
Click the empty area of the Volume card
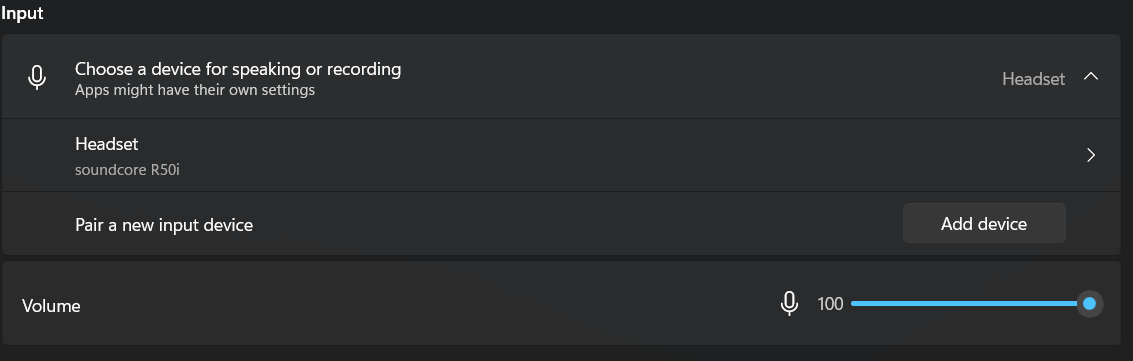[x=426, y=304]
